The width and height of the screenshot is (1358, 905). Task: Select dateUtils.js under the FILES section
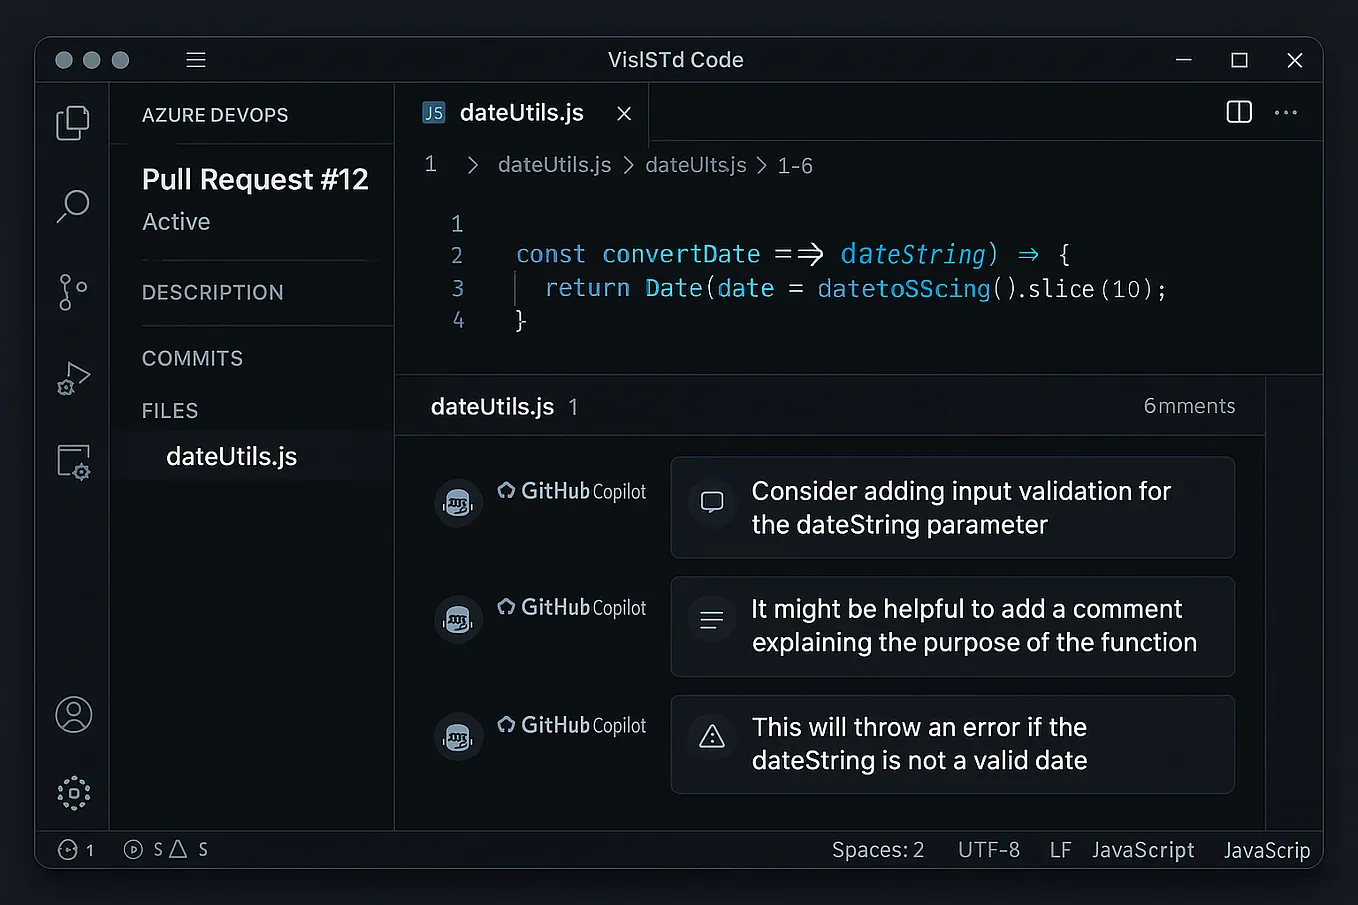[x=231, y=456]
